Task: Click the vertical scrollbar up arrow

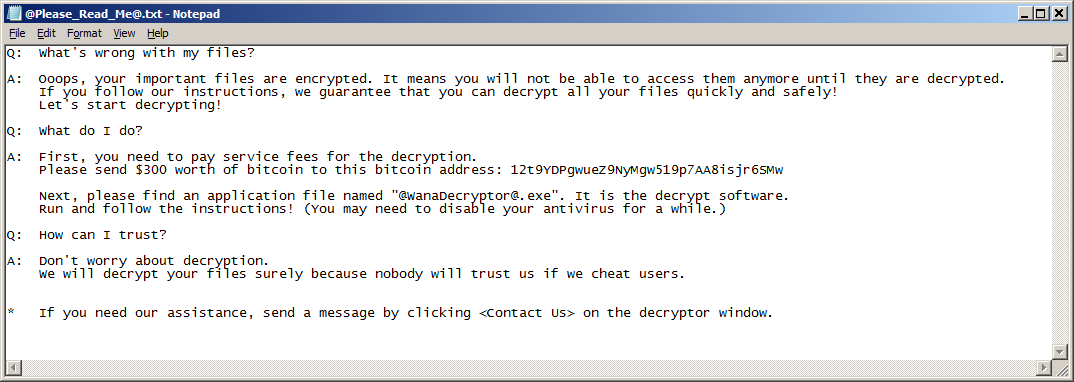Action: (x=1060, y=54)
